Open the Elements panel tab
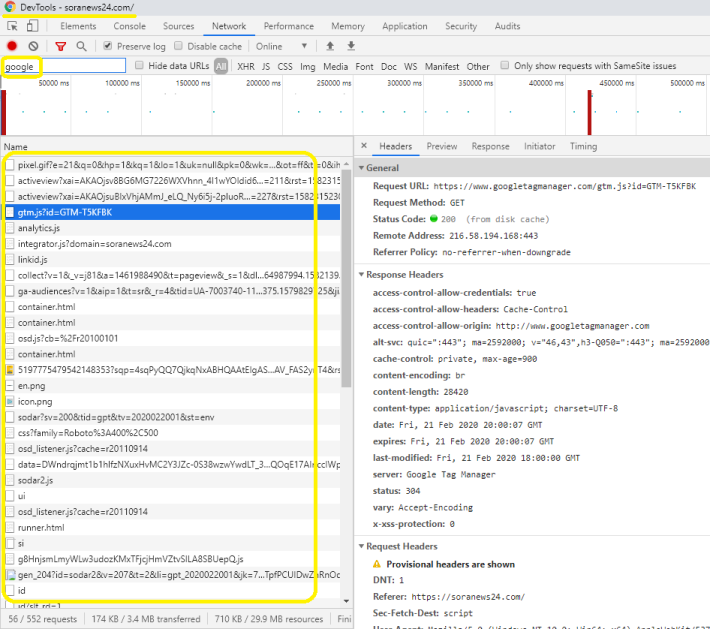This screenshot has width=710, height=629. (78, 26)
